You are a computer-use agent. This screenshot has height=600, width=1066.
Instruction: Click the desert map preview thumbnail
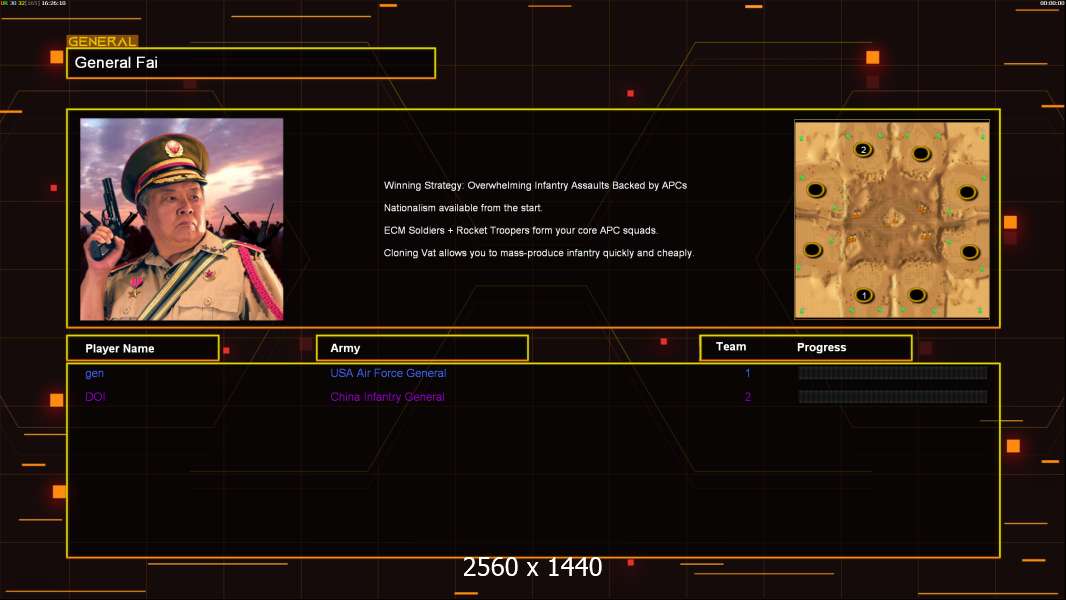892,219
